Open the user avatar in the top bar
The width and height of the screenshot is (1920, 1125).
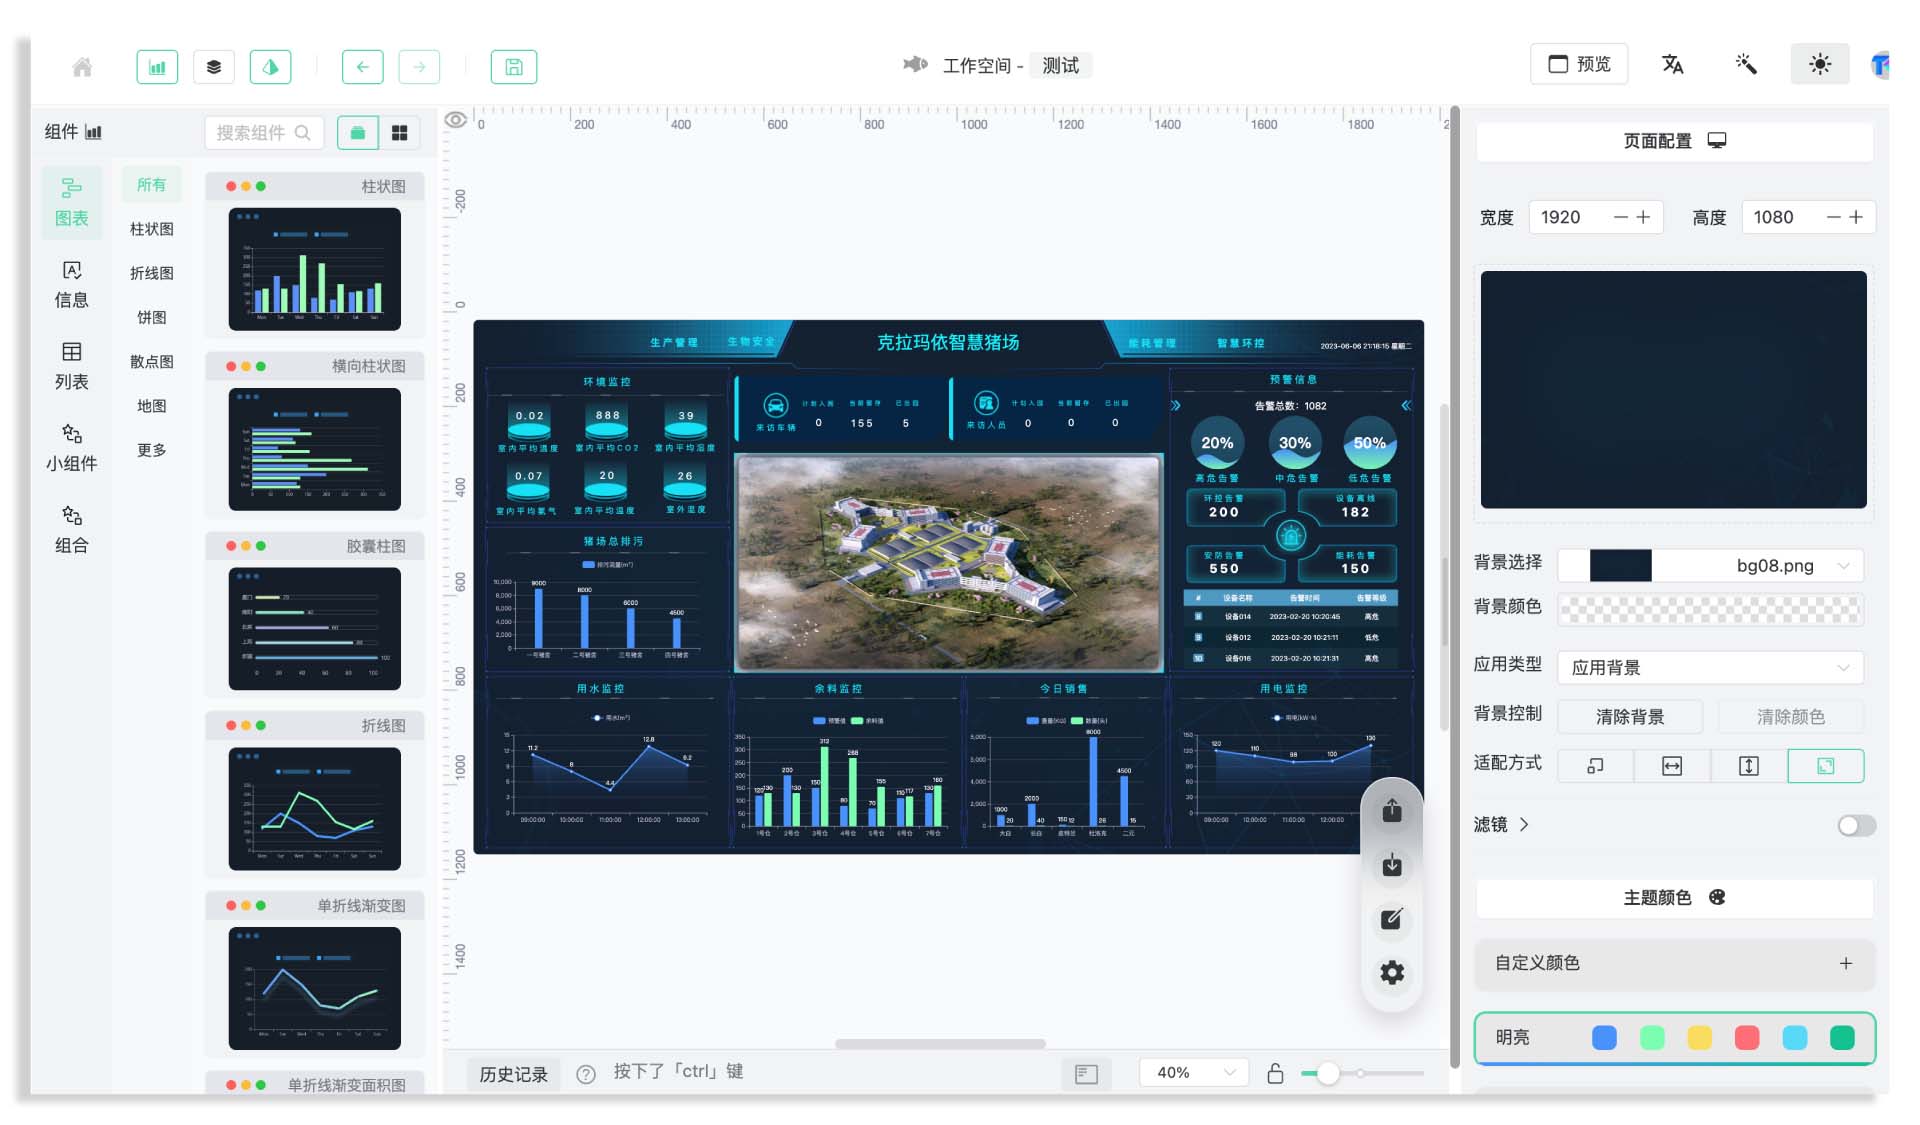[1879, 65]
